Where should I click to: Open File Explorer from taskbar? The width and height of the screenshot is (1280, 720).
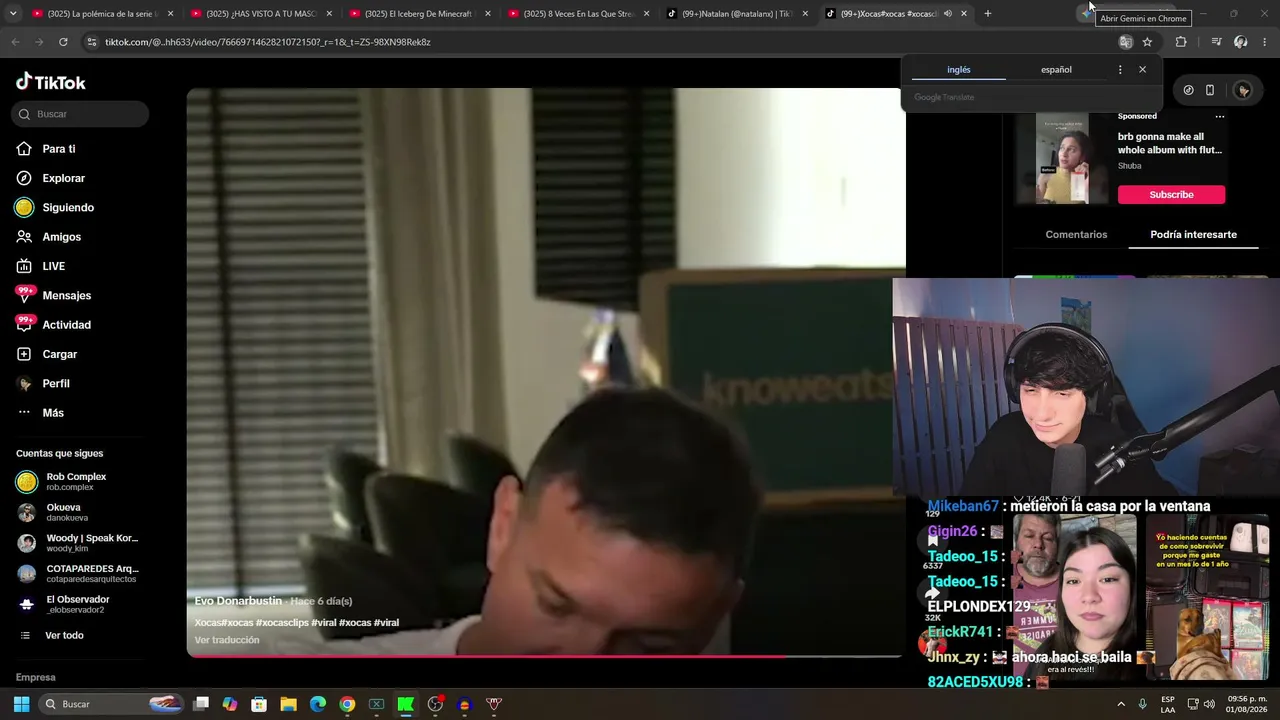pos(288,704)
